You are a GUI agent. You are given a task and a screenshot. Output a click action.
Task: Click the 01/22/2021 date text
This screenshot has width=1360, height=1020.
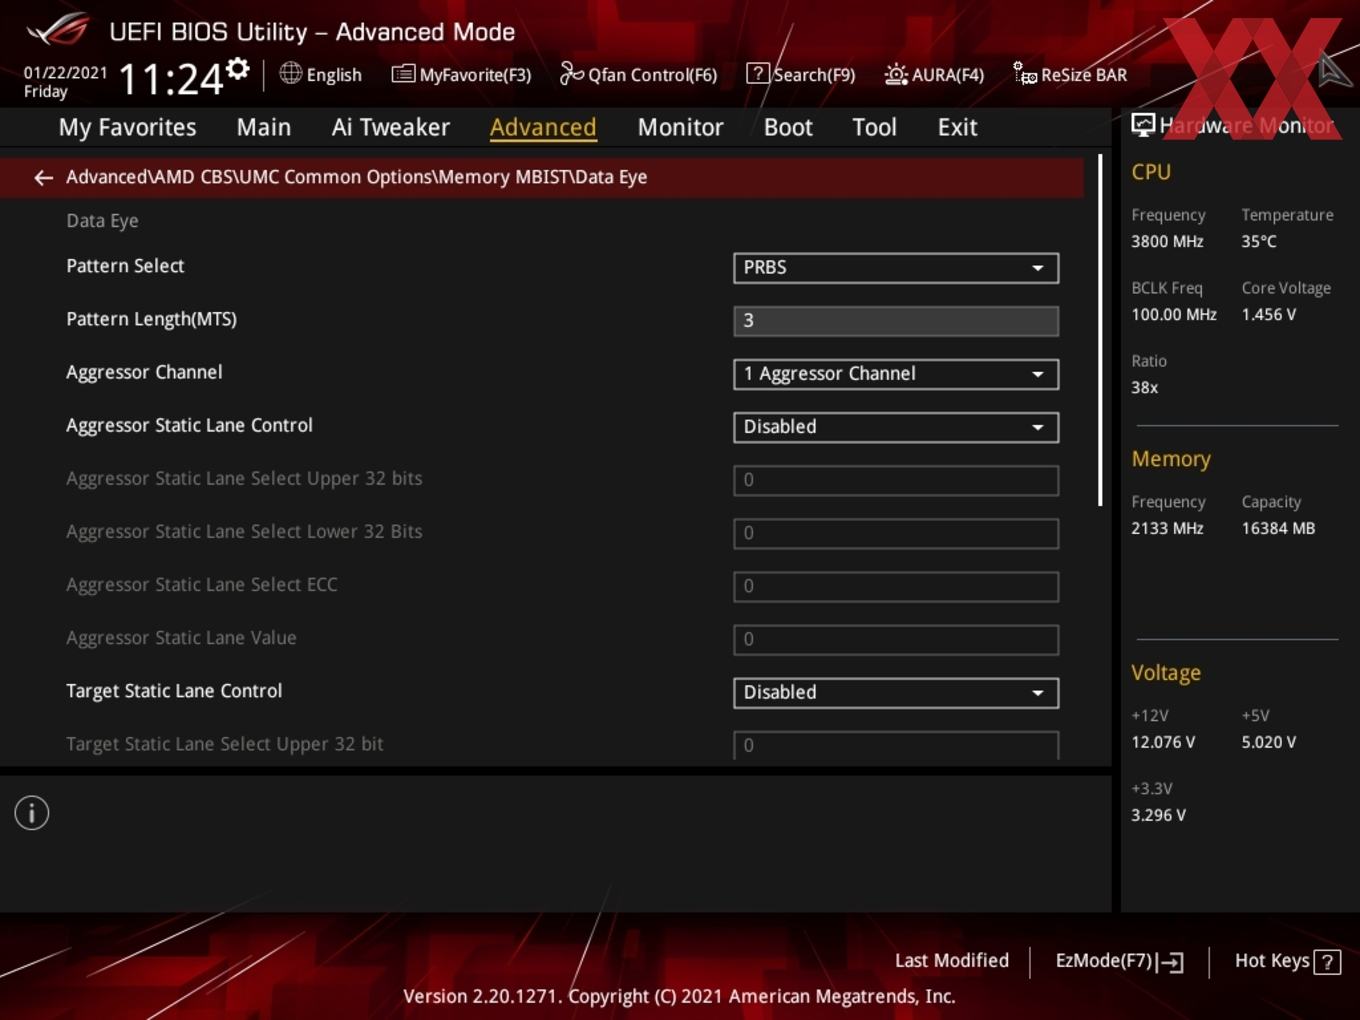[65, 73]
